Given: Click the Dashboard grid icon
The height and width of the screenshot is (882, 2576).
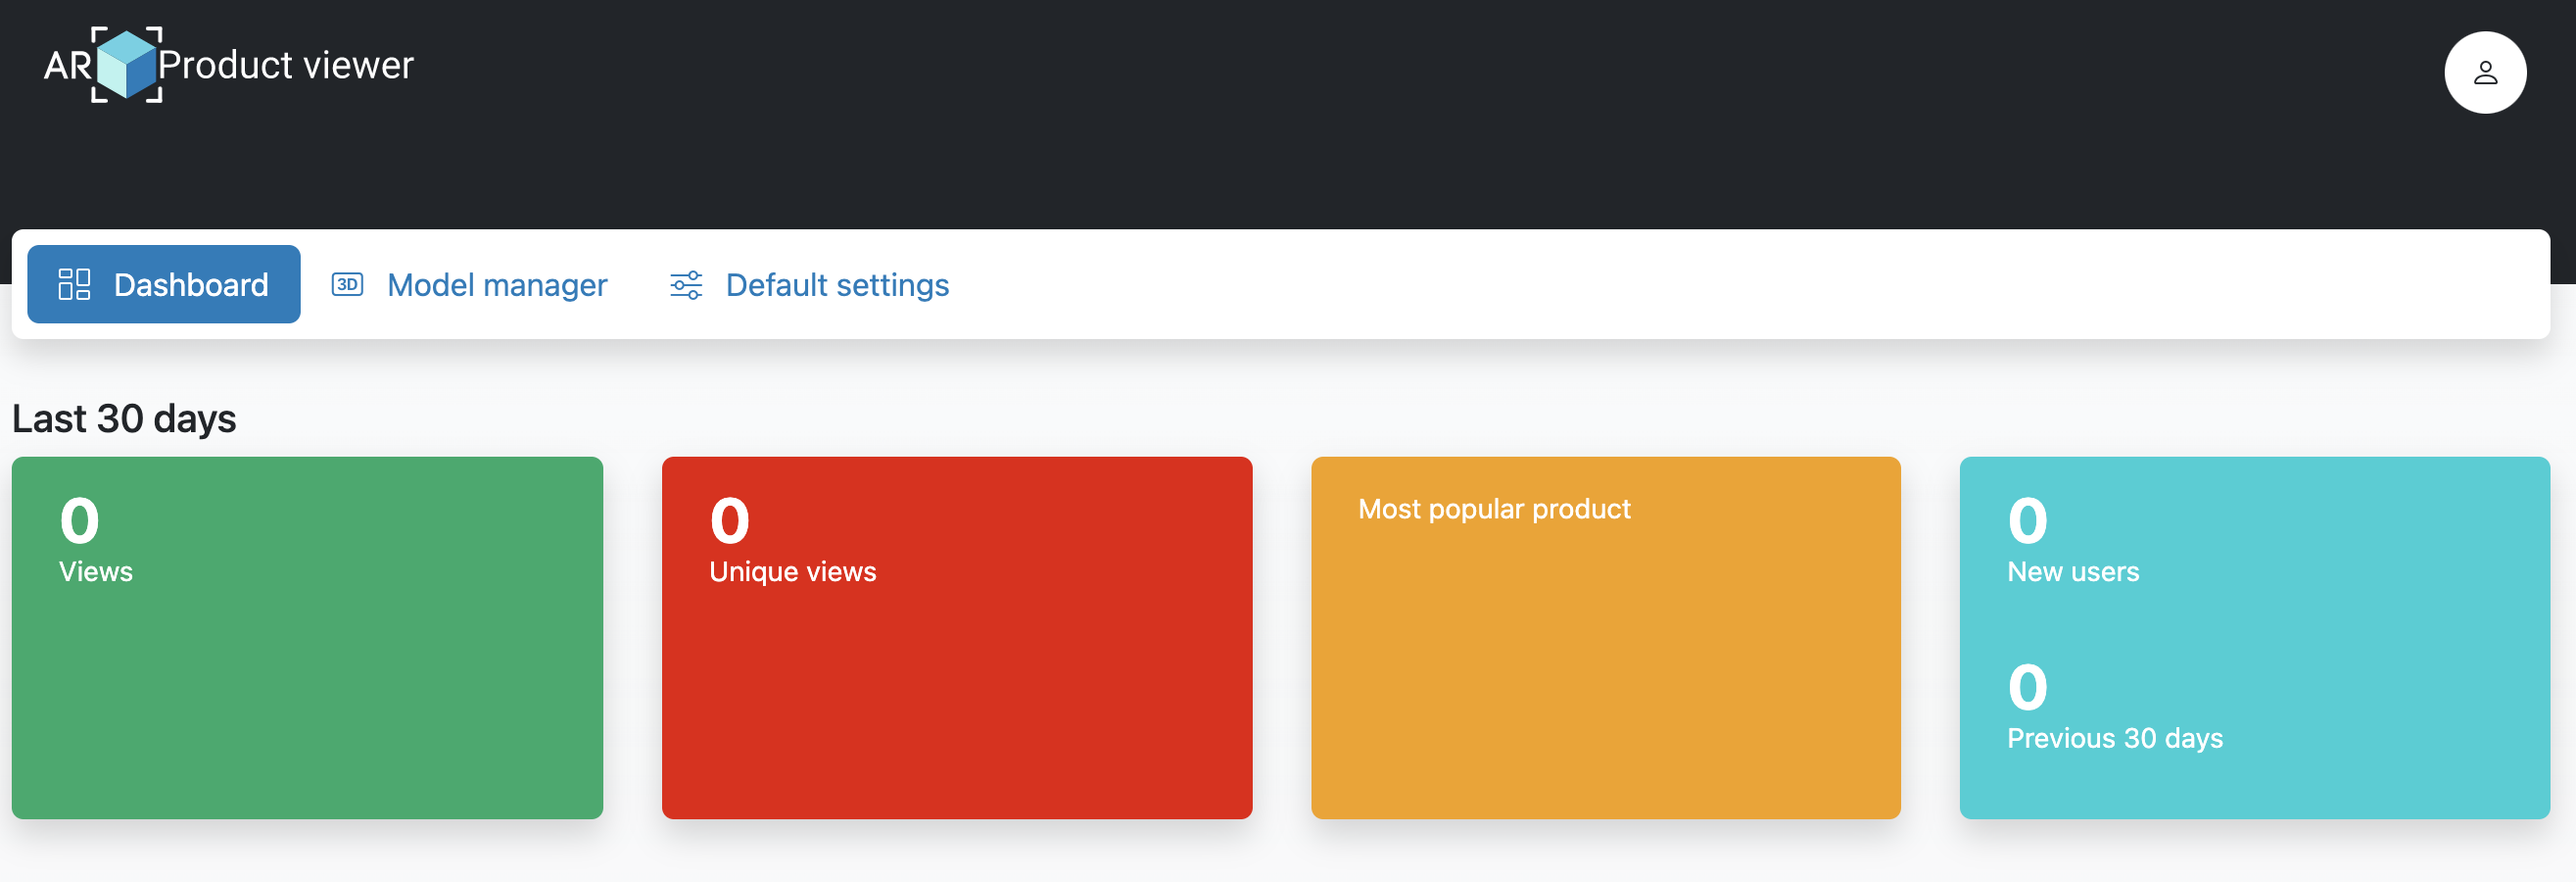Looking at the screenshot, I should point(74,284).
